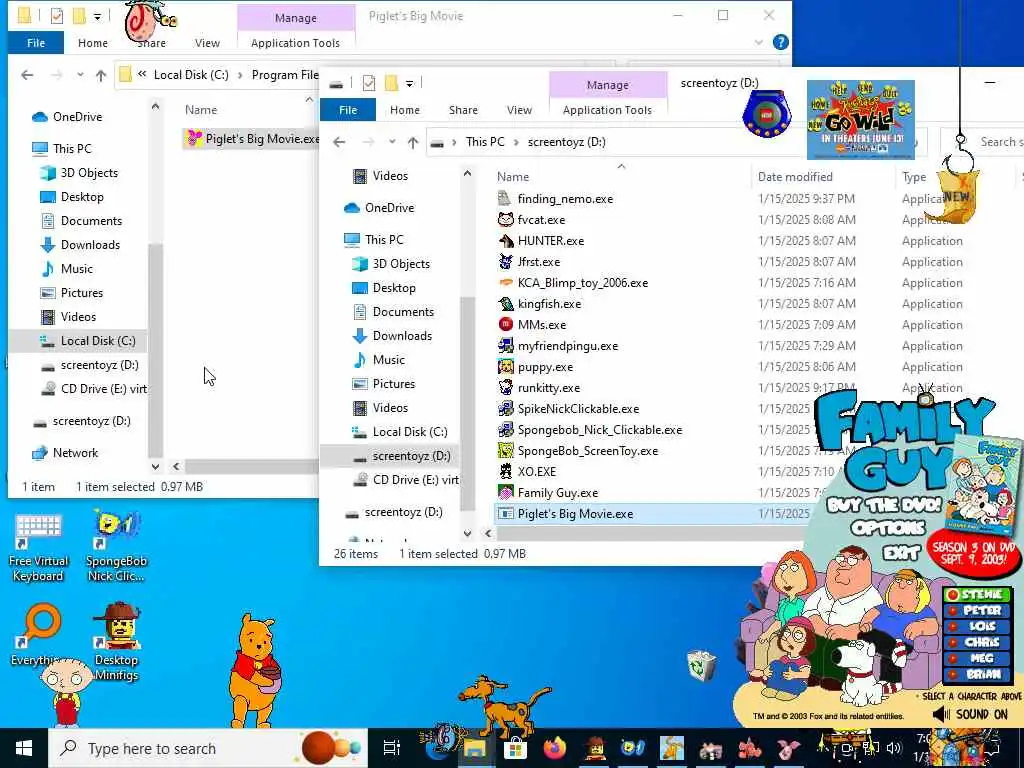
Task: Open the Recycle Bin on desktop
Action: 701,665
